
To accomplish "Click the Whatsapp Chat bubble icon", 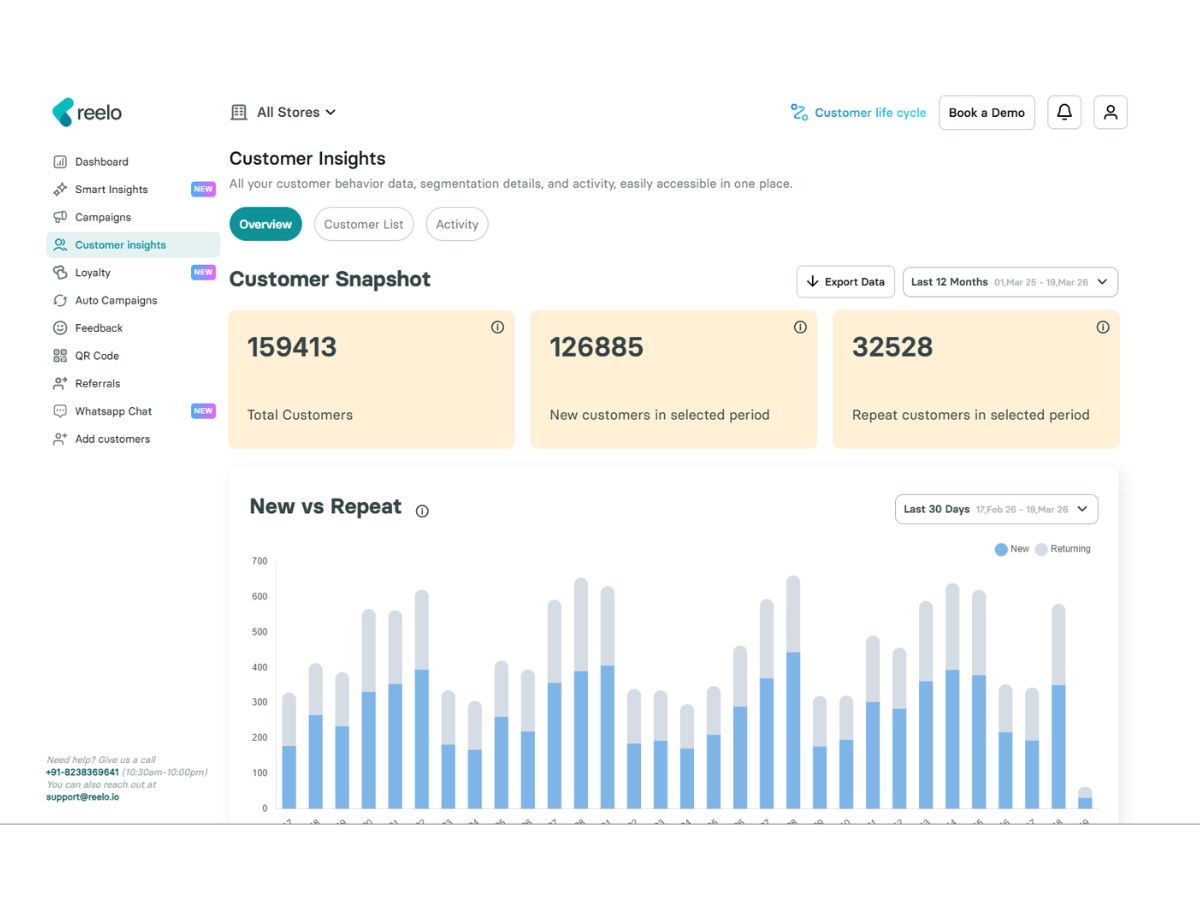I will (x=60, y=411).
